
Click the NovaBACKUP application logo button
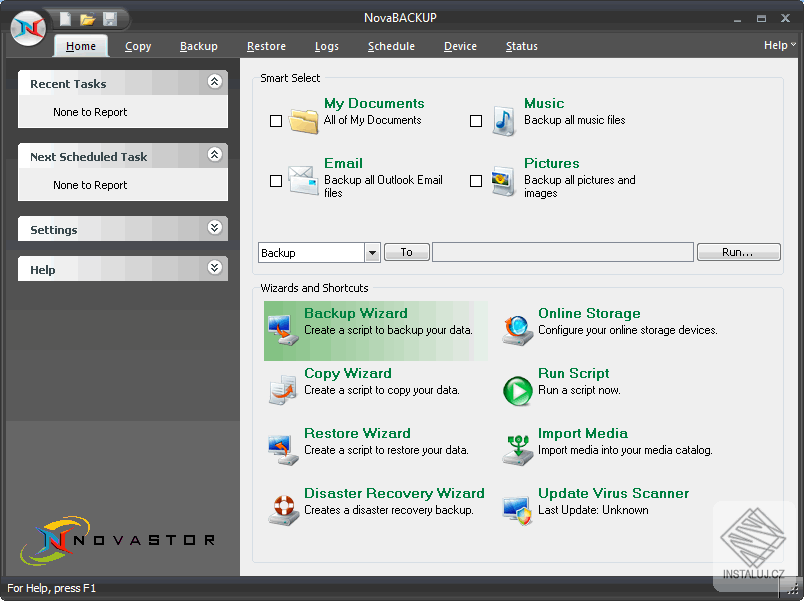pos(28,28)
